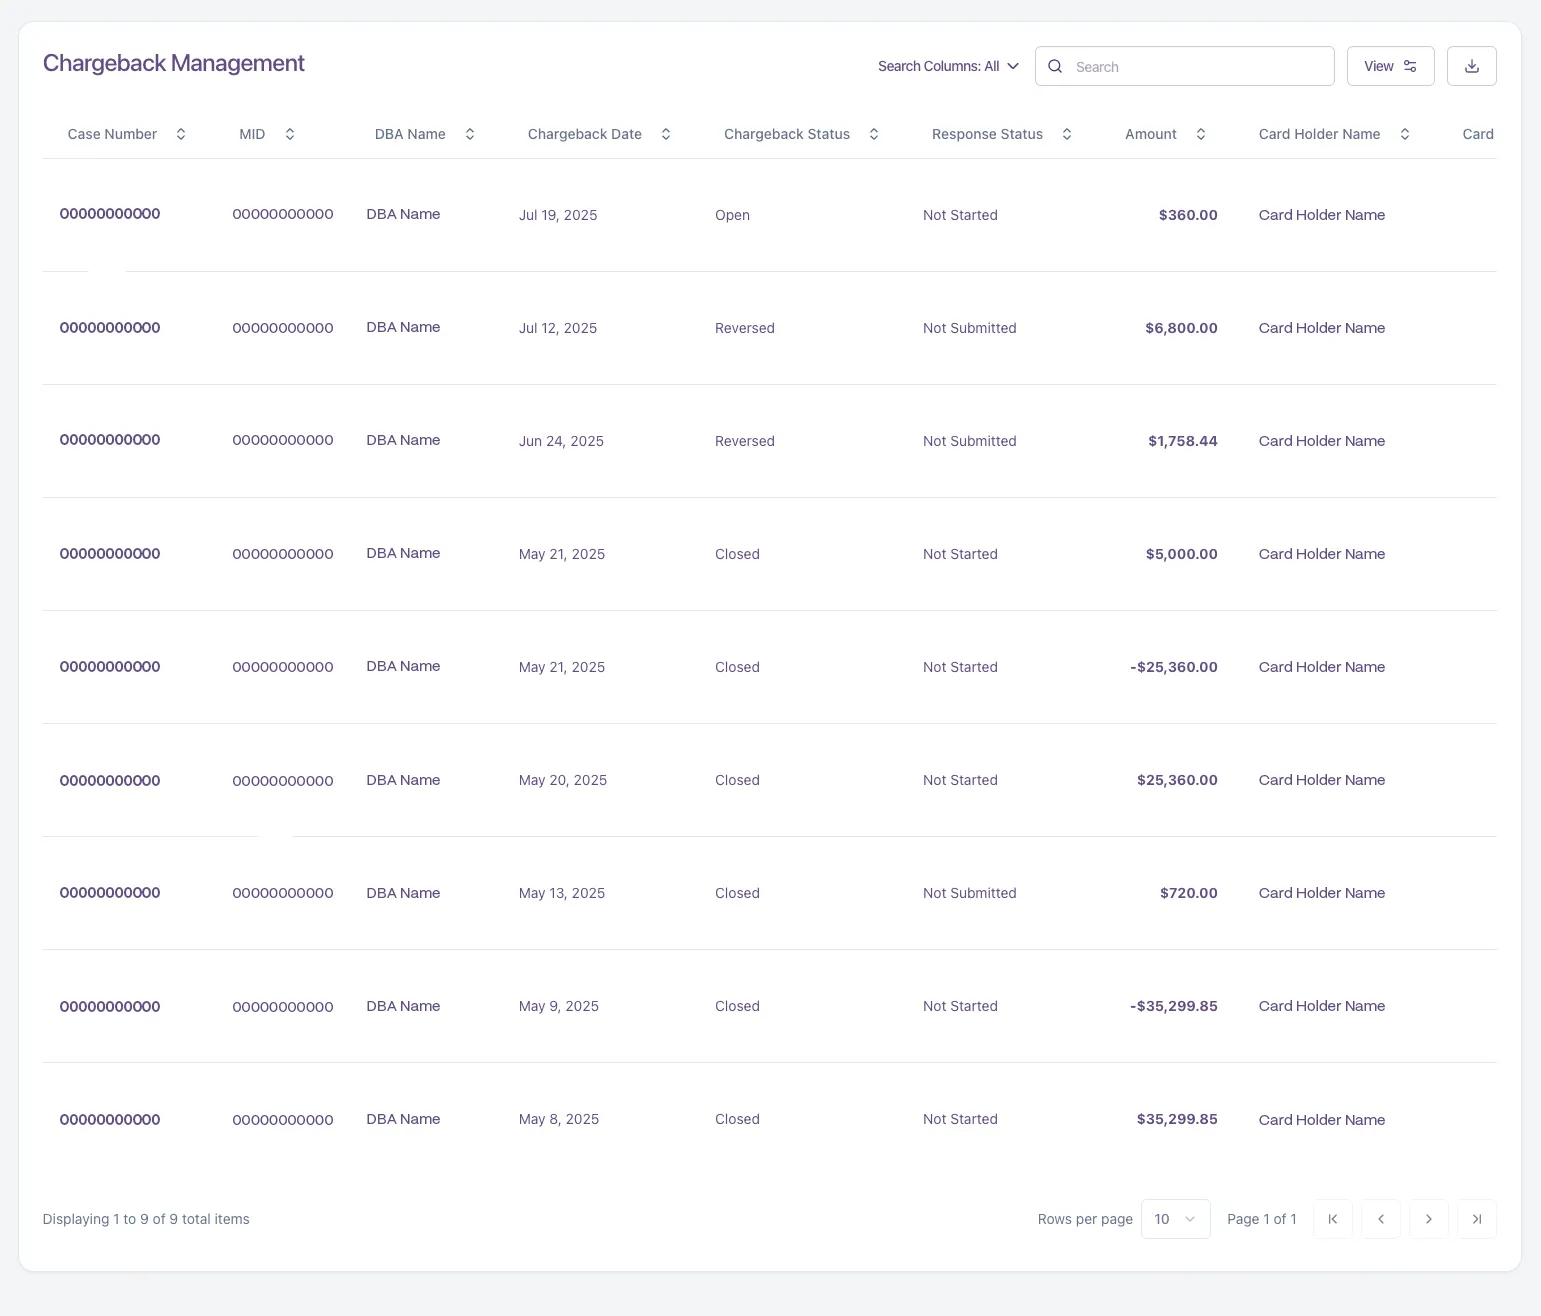The image size is (1541, 1316).
Task: Go to the next page
Action: (x=1429, y=1219)
